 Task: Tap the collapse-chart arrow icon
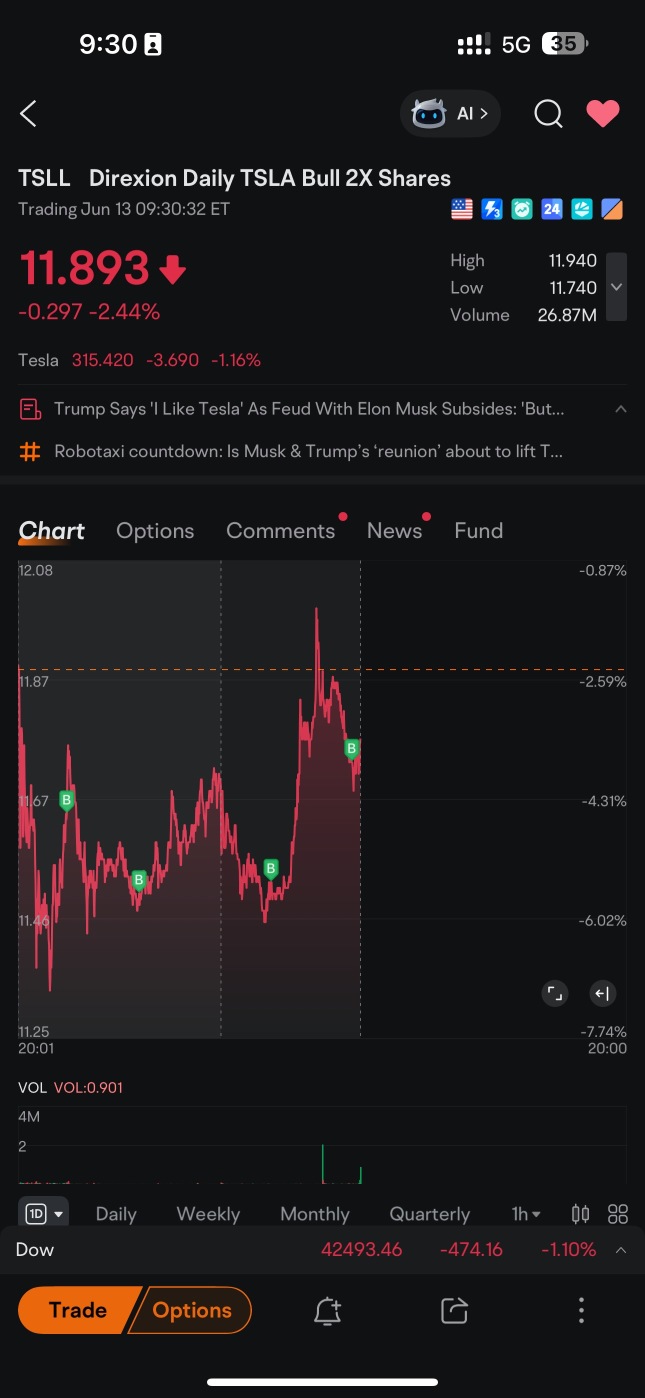click(602, 993)
